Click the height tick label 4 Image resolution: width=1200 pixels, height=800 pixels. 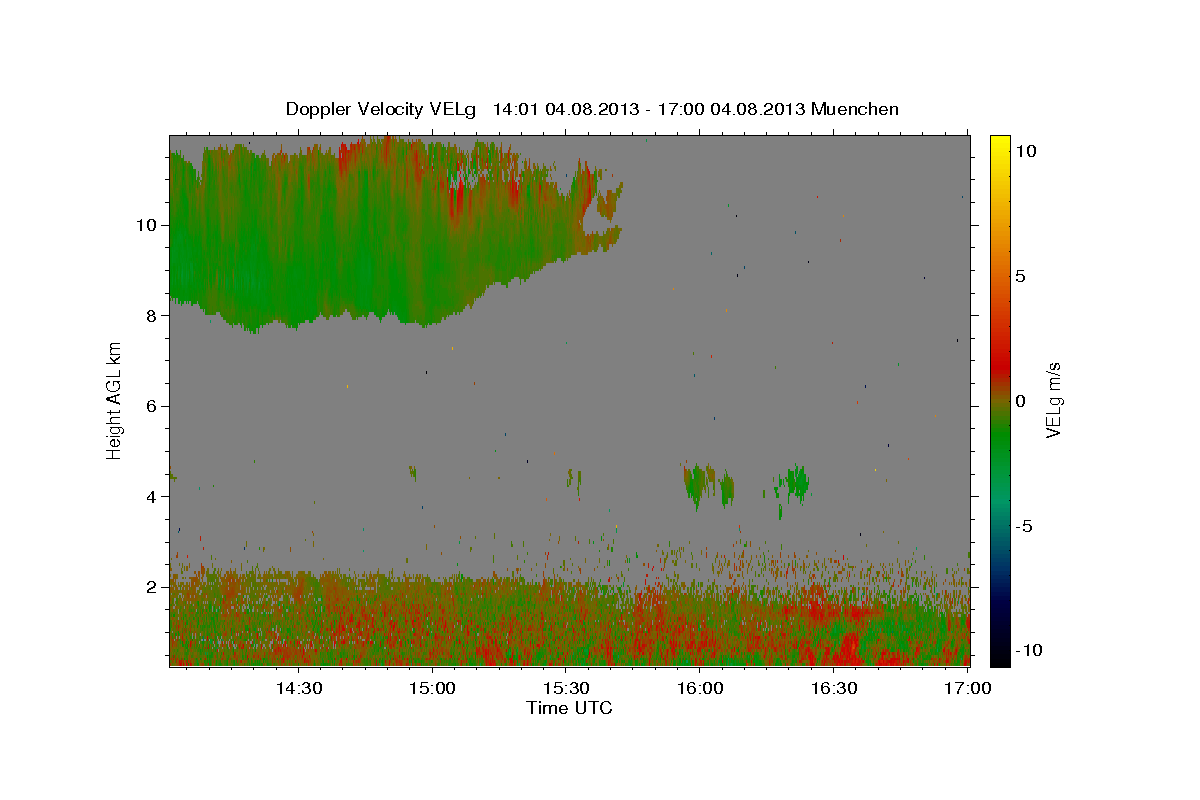point(154,496)
